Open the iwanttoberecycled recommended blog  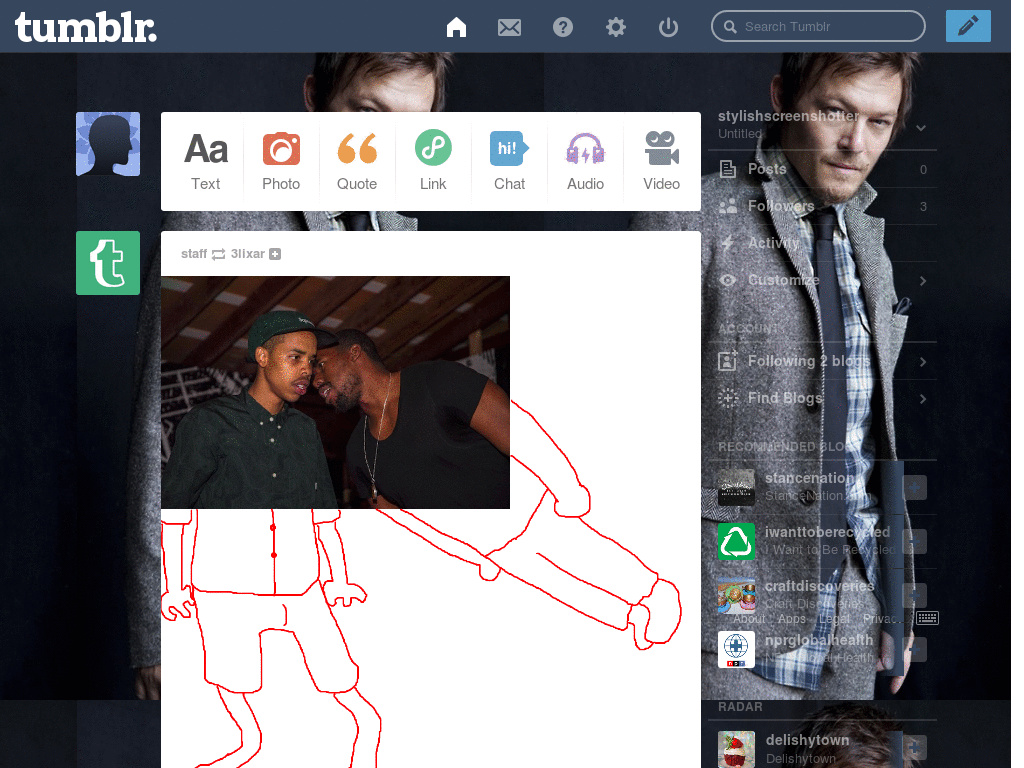827,532
